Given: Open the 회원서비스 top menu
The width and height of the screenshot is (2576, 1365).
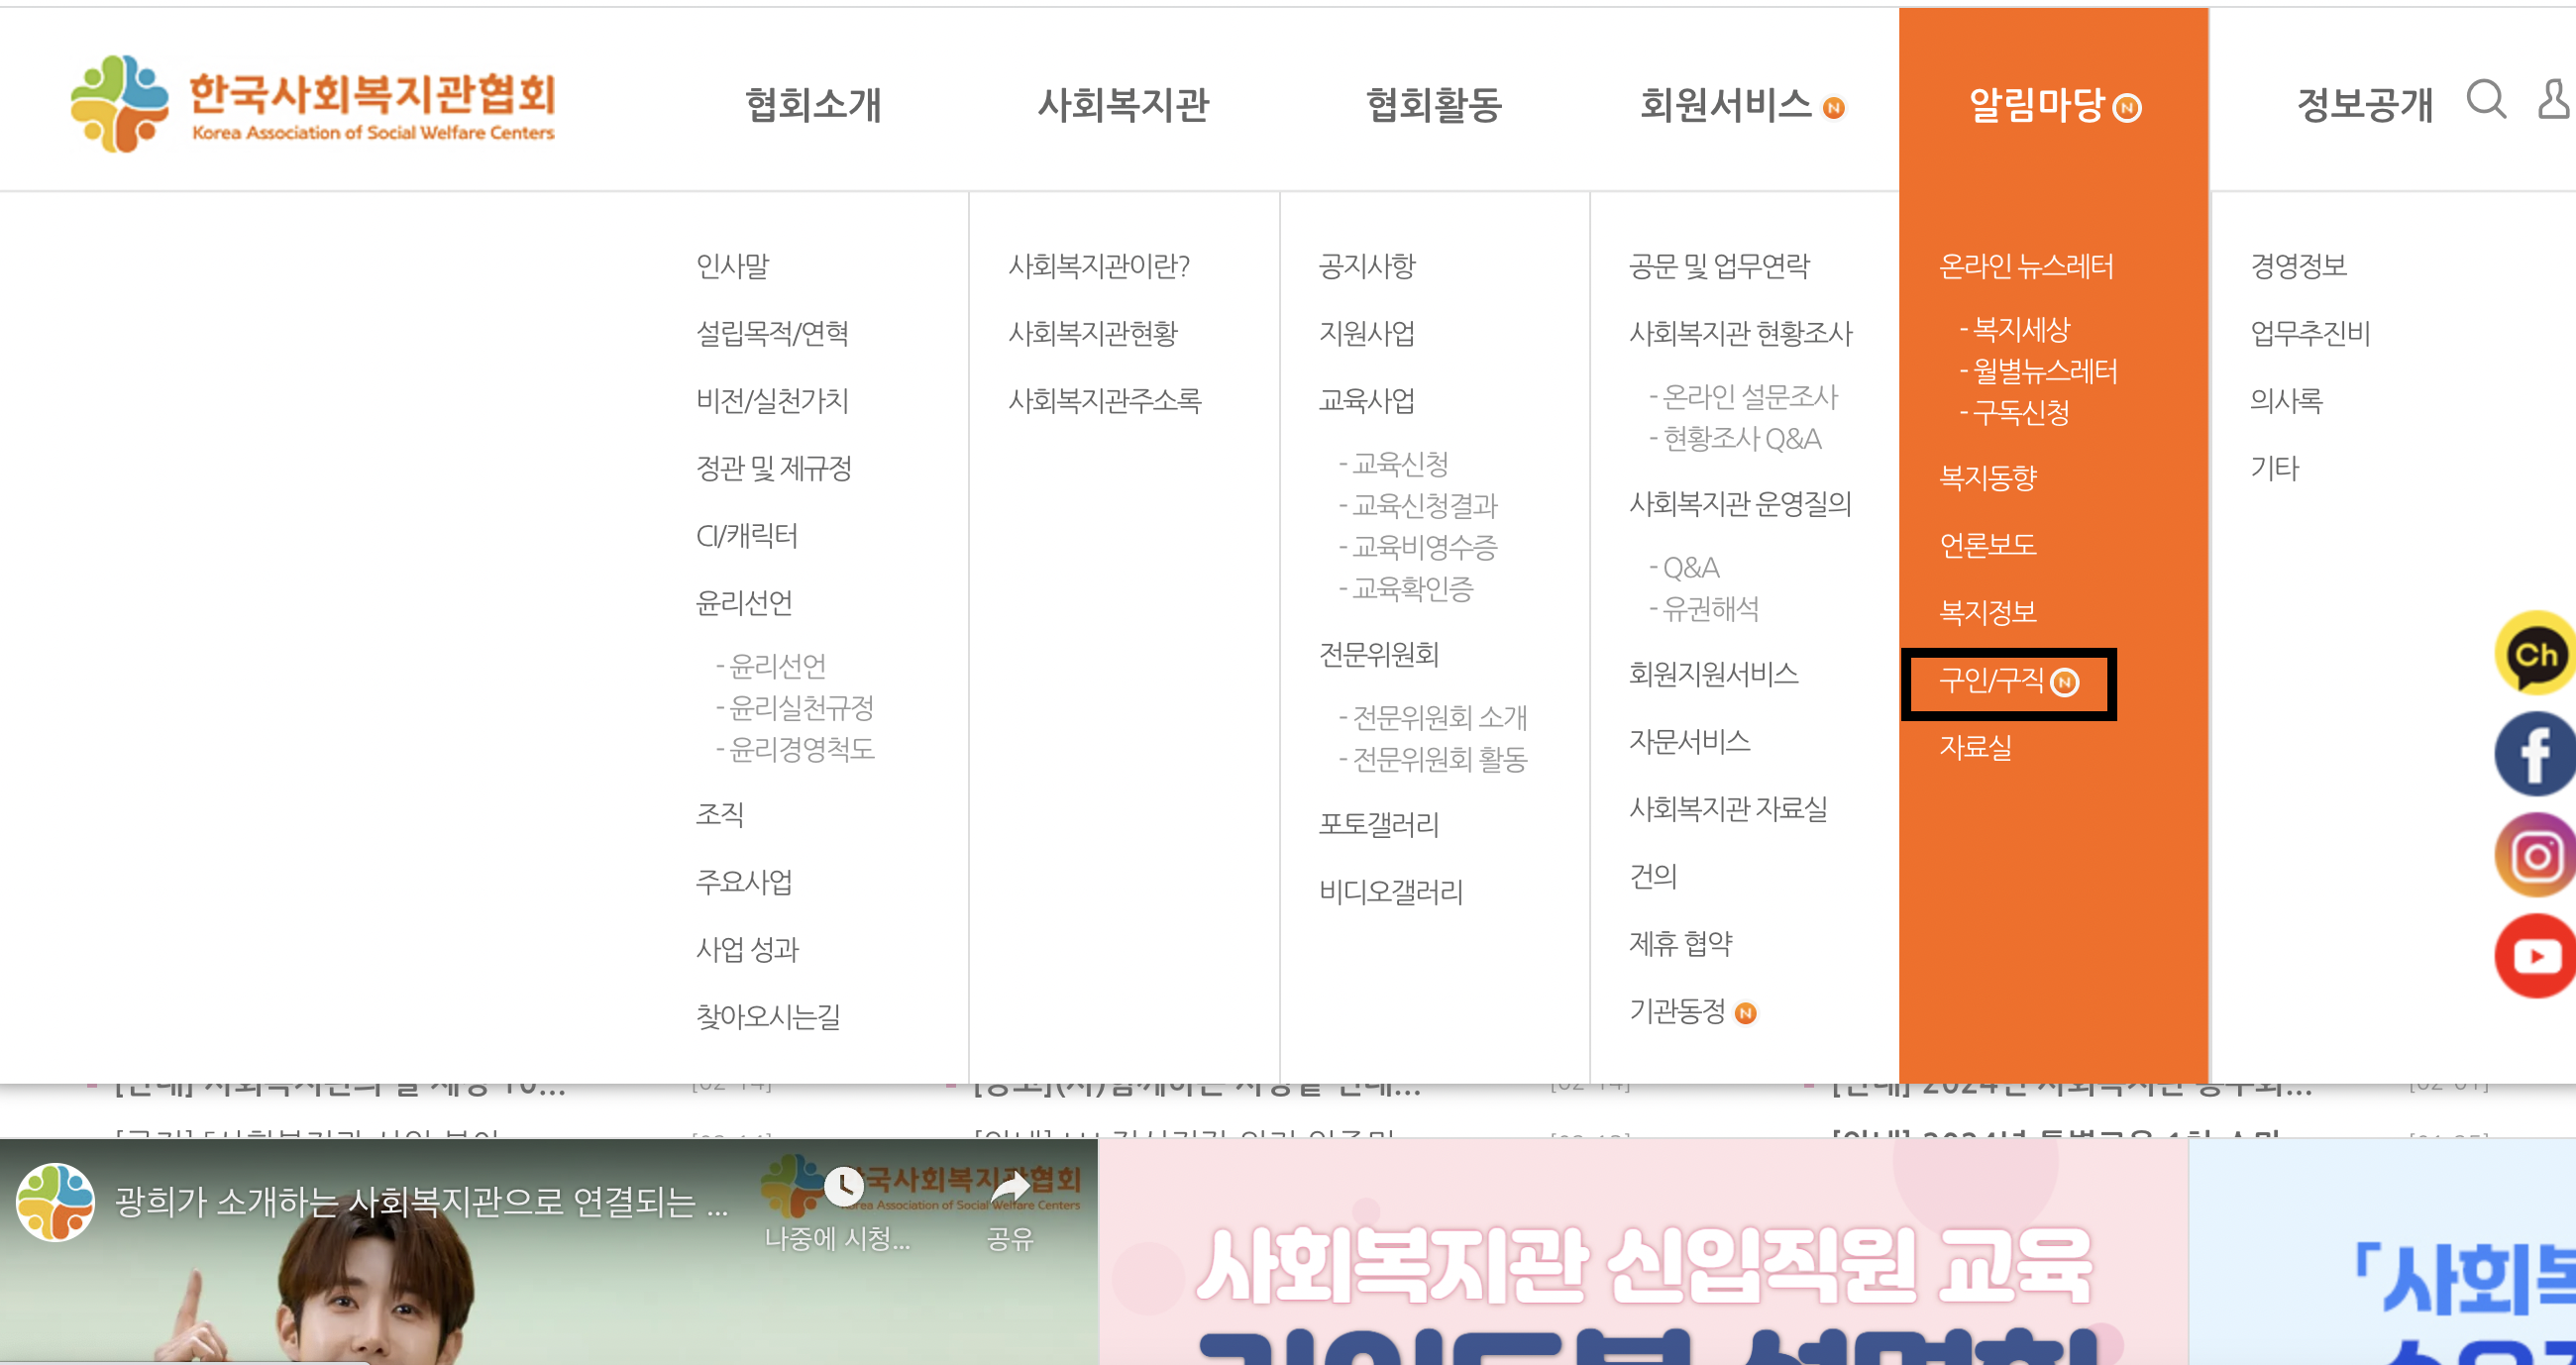Looking at the screenshot, I should click(x=1725, y=104).
